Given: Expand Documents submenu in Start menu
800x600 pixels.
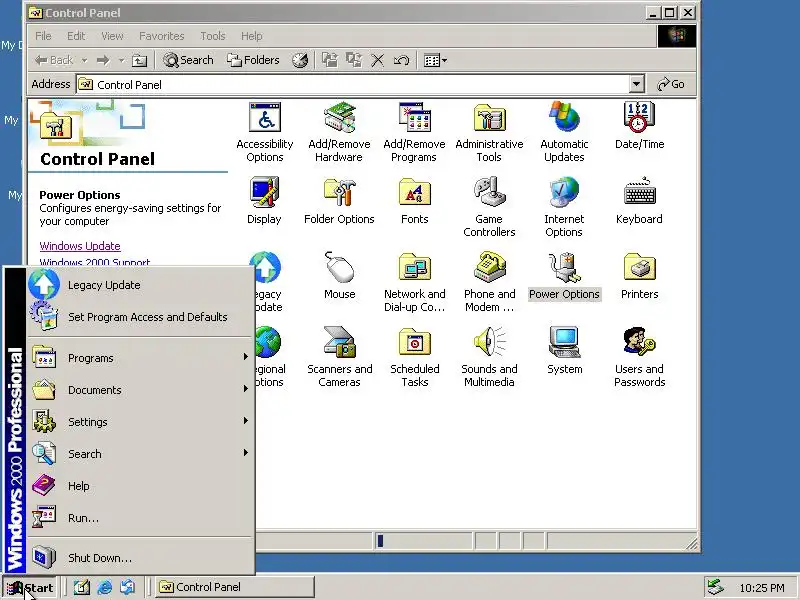Looking at the screenshot, I should click(140, 390).
